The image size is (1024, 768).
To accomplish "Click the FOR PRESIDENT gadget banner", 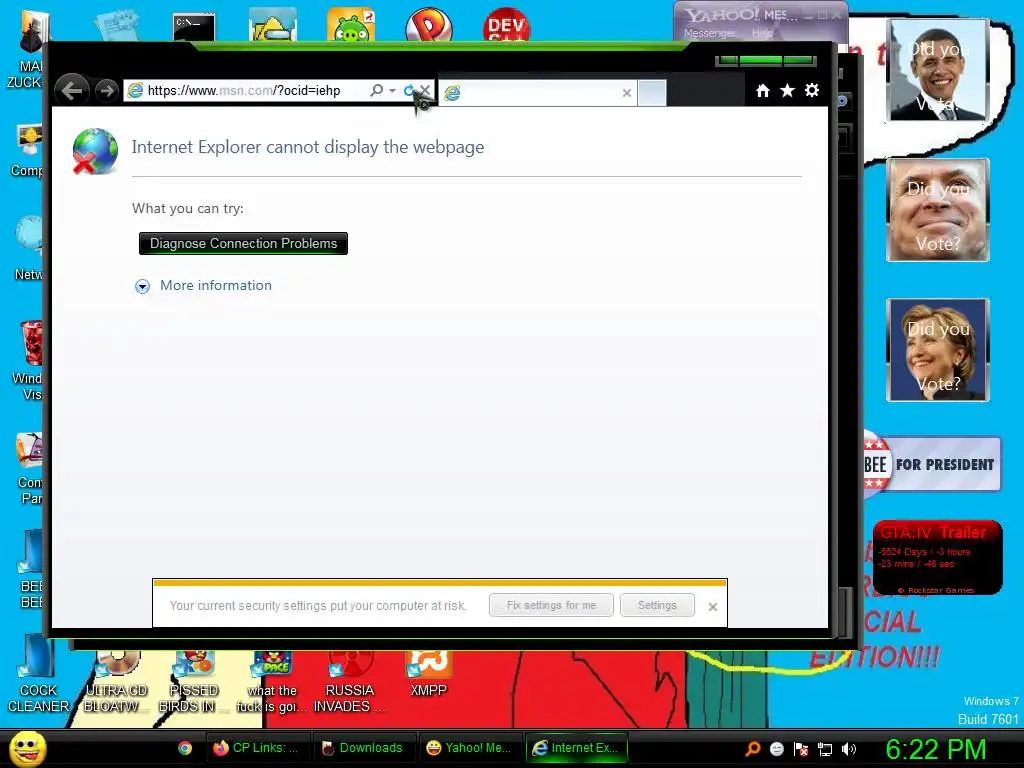I will [x=932, y=464].
